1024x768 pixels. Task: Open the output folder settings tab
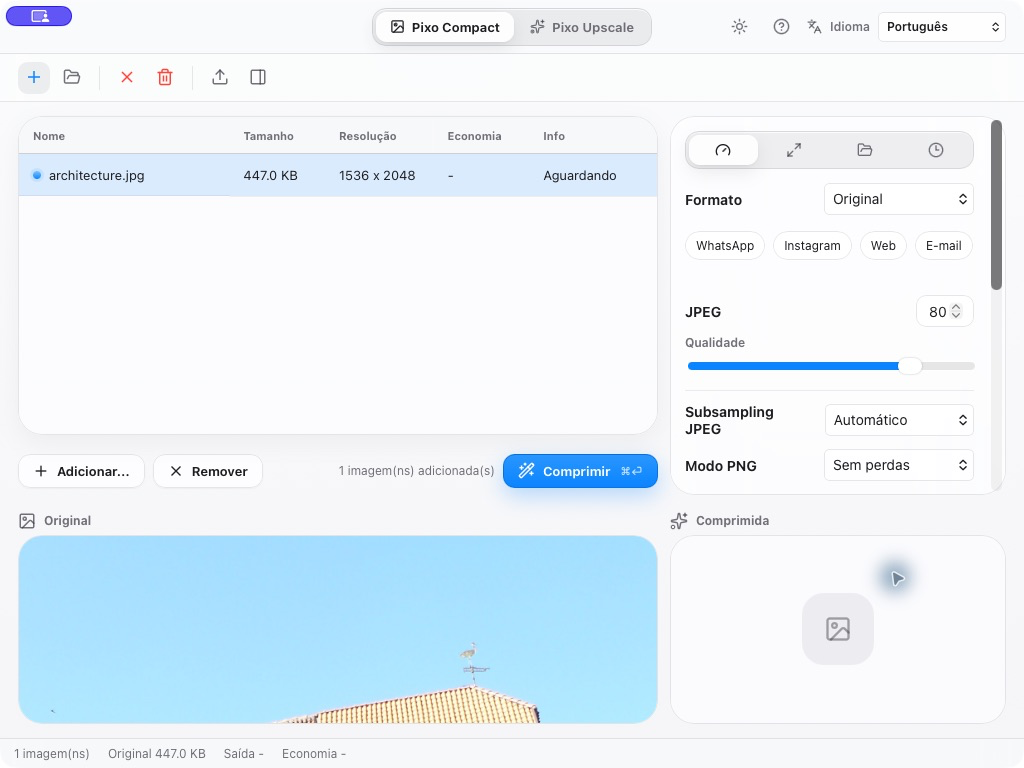pyautogui.click(x=865, y=150)
